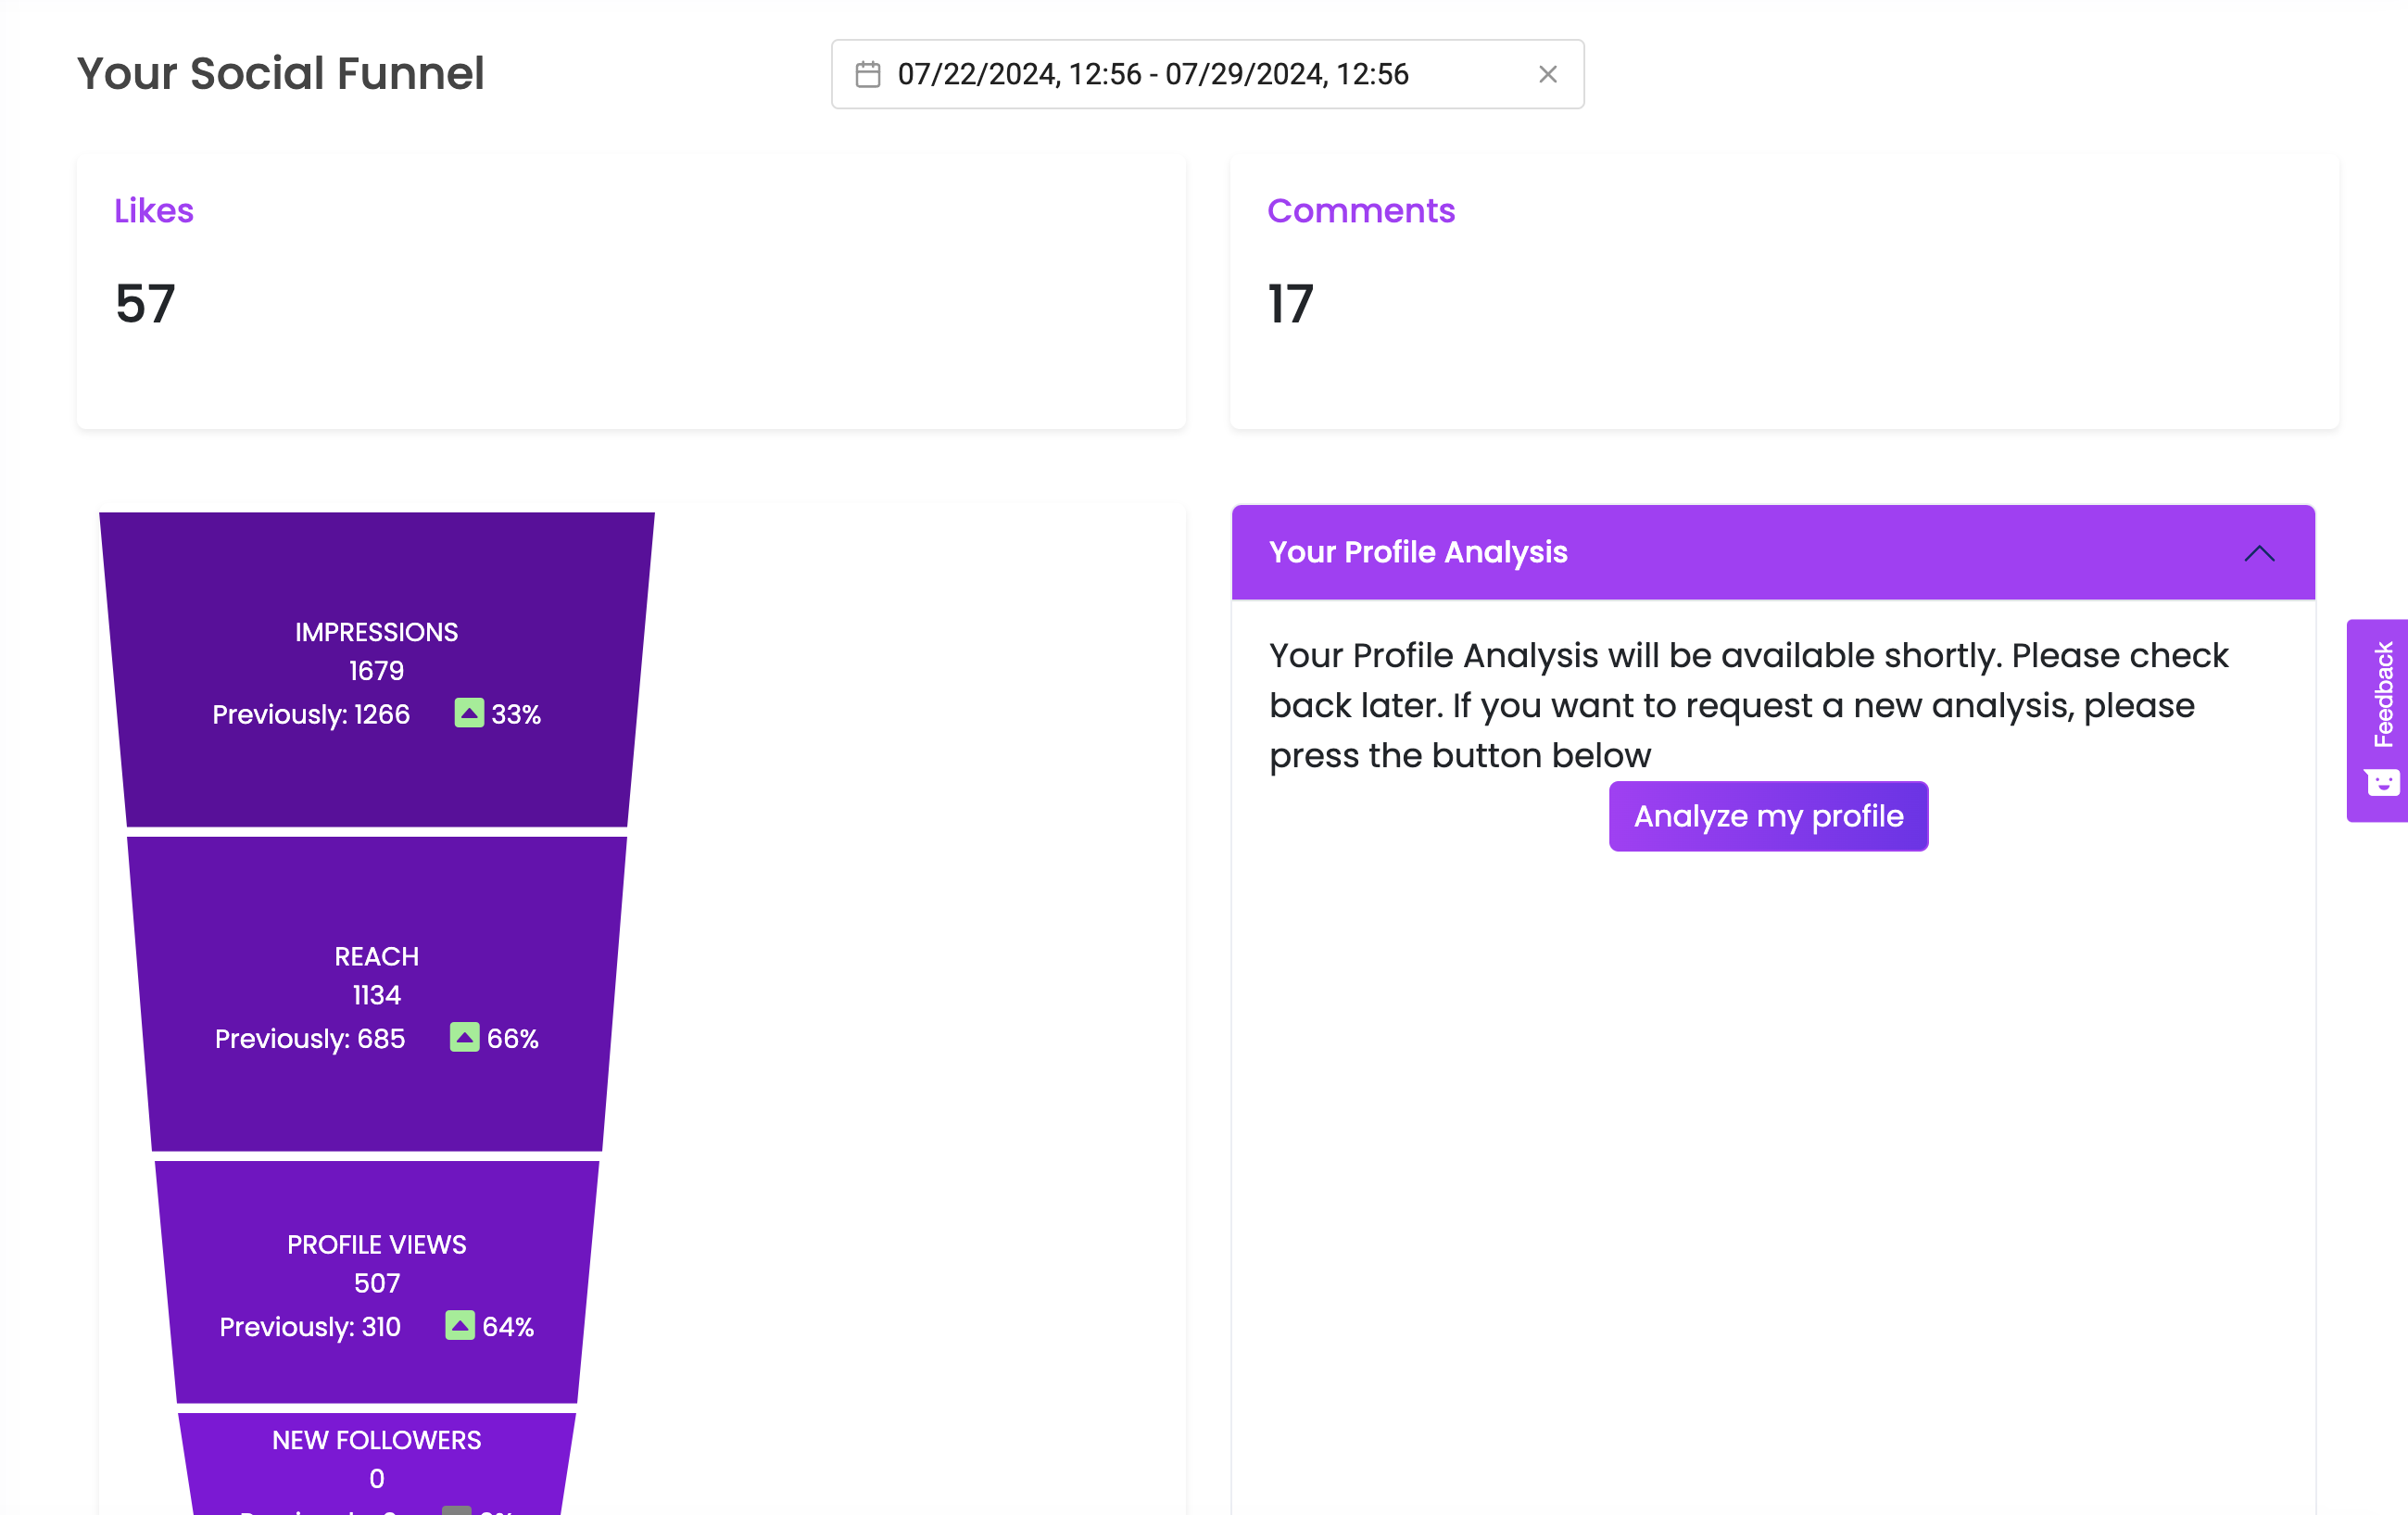Open the date range input field
The height and width of the screenshot is (1515, 2408).
pyautogui.click(x=1207, y=74)
